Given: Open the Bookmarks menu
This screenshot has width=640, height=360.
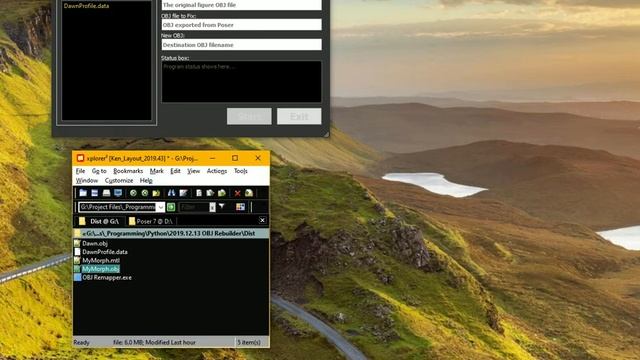Looking at the screenshot, I should pos(128,171).
